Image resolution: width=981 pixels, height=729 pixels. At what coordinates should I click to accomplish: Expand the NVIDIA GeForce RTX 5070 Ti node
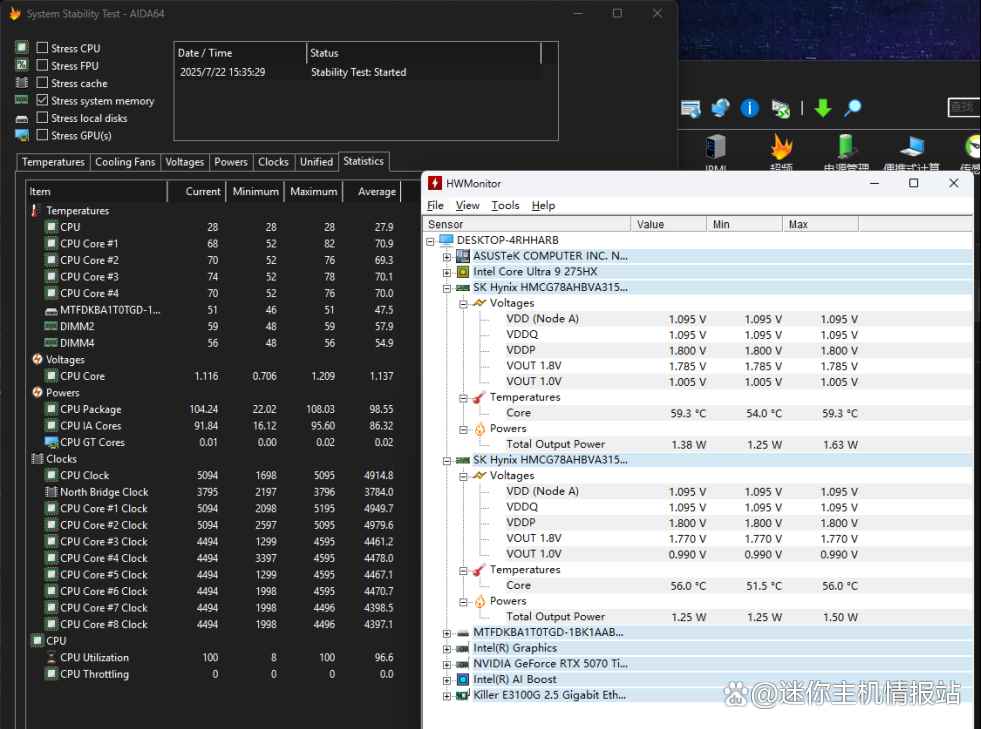click(x=447, y=665)
